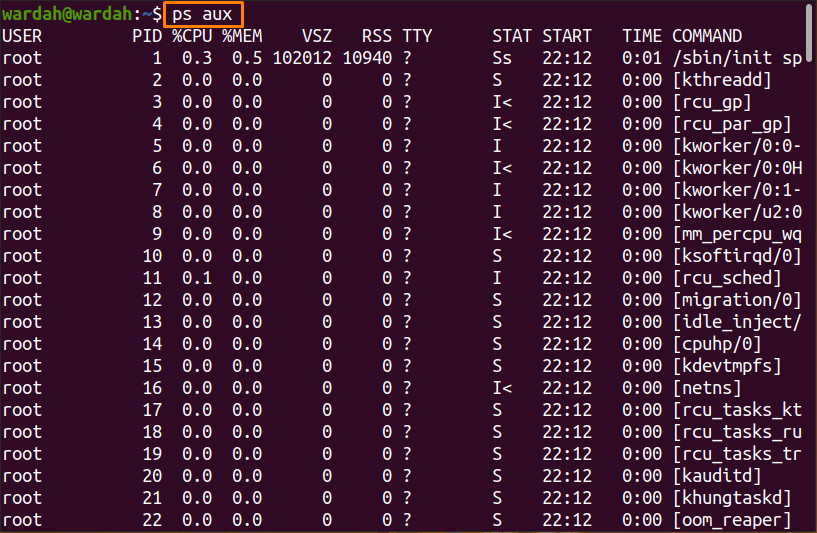
Task: Click the [kthreadd] process name
Action: (x=722, y=80)
